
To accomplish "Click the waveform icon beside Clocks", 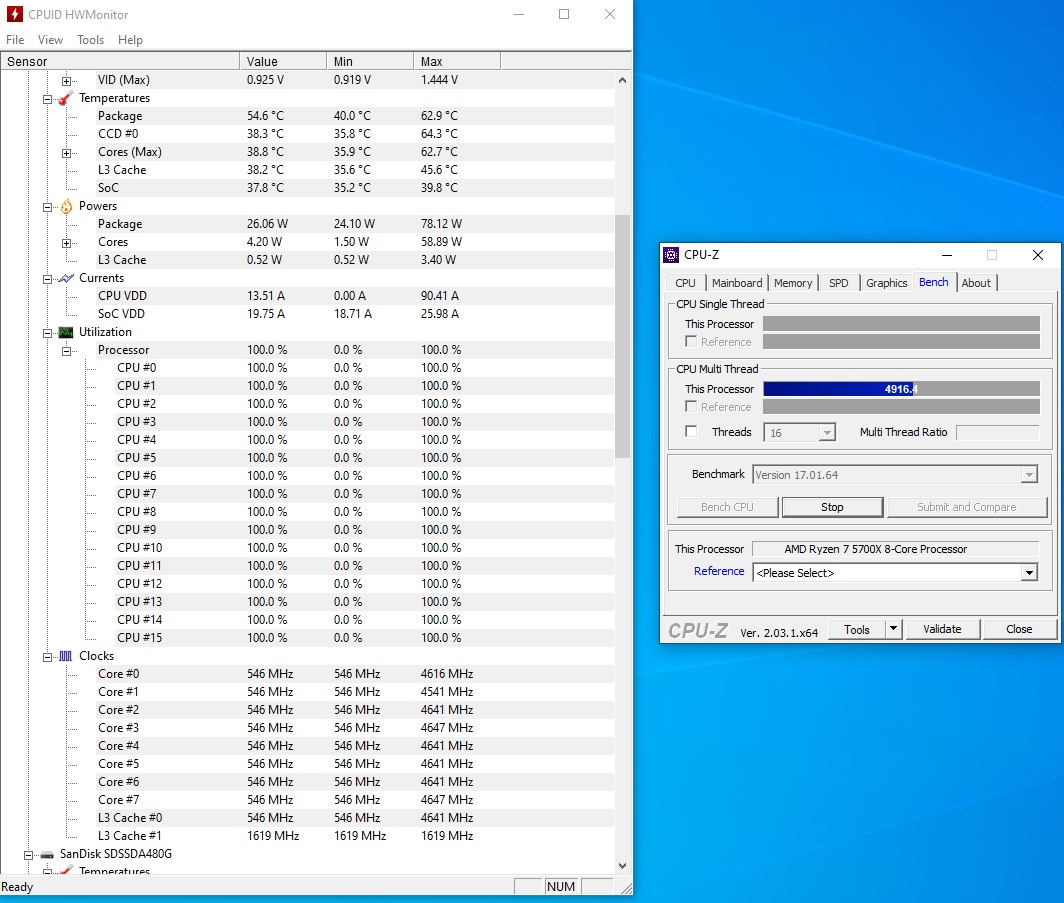I will (66, 656).
